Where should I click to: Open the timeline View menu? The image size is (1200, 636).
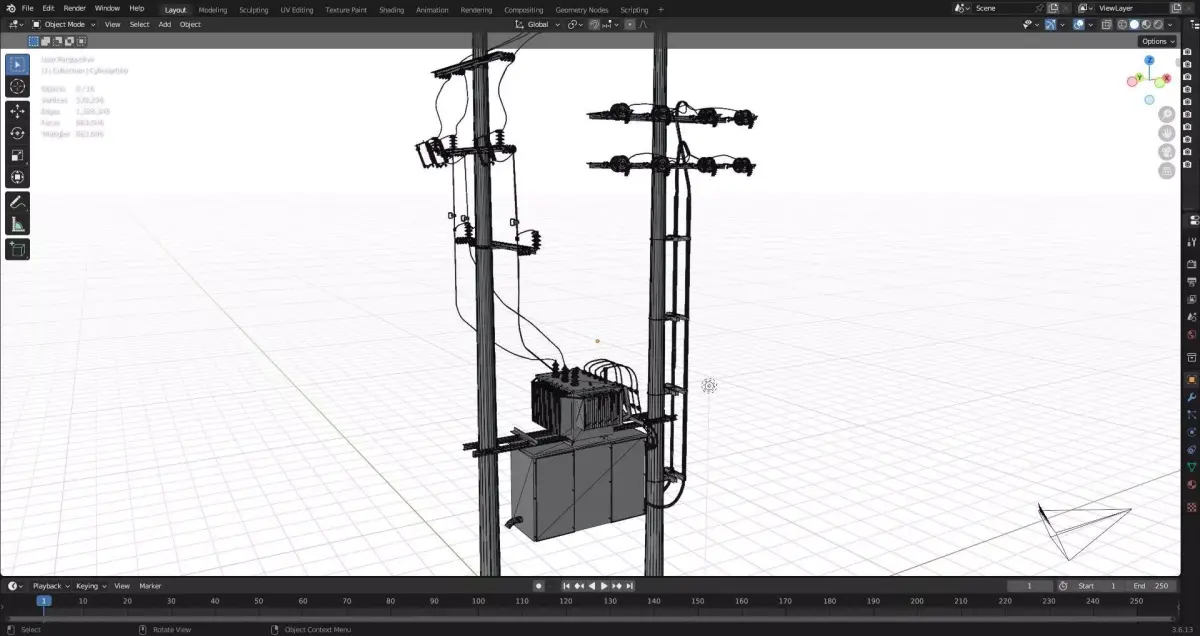click(x=122, y=586)
